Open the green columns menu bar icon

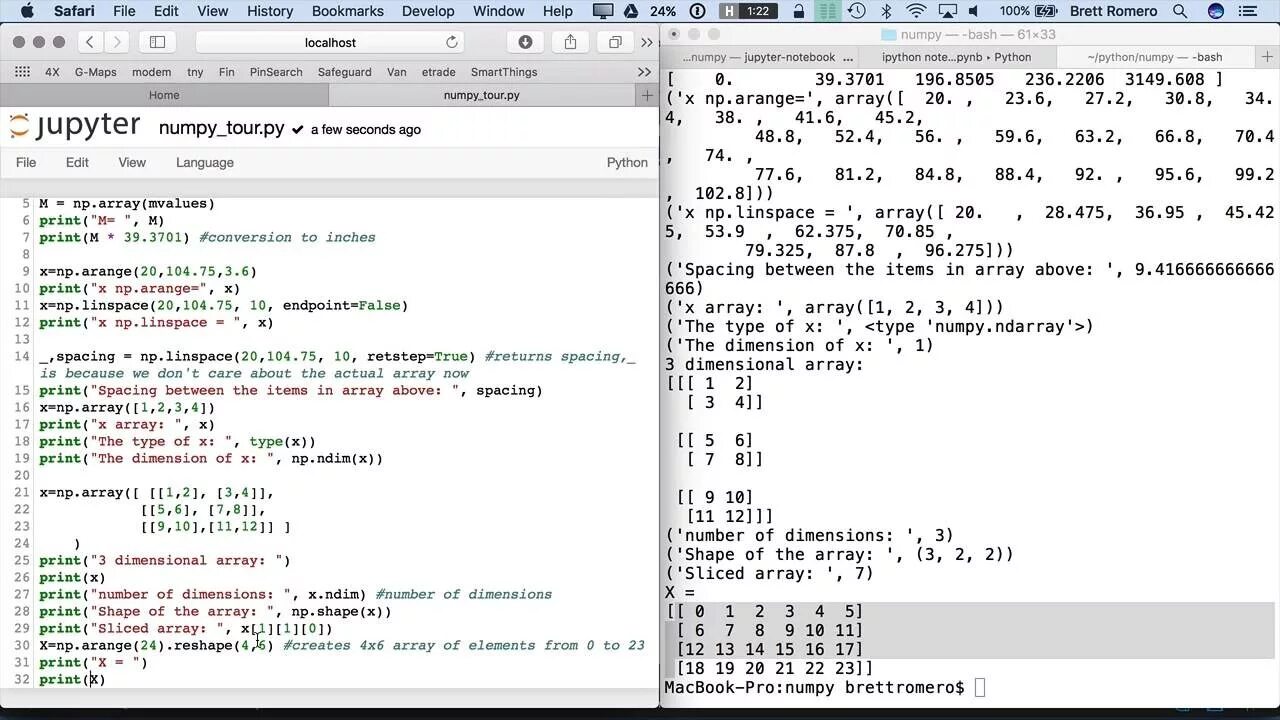(826, 11)
